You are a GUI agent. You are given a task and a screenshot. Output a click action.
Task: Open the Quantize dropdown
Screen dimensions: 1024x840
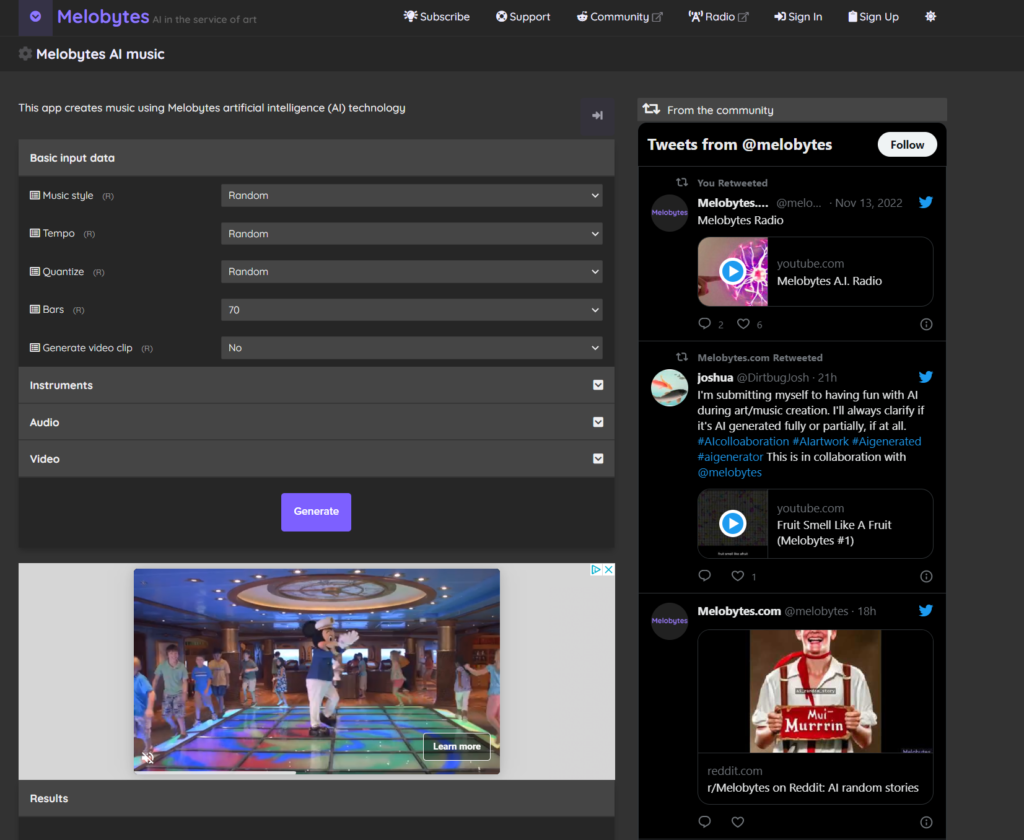[x=411, y=272]
